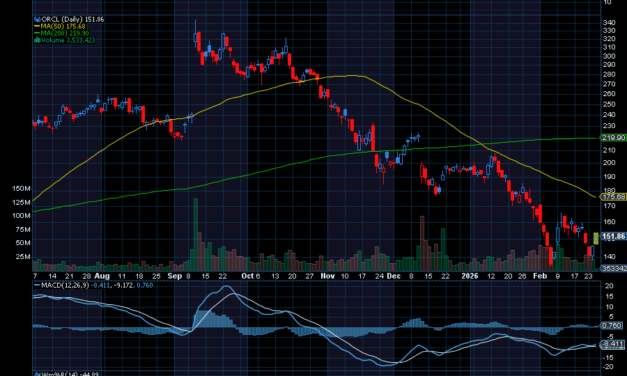
Task: Click the -20 level on the MACD axis
Action: point(609,367)
